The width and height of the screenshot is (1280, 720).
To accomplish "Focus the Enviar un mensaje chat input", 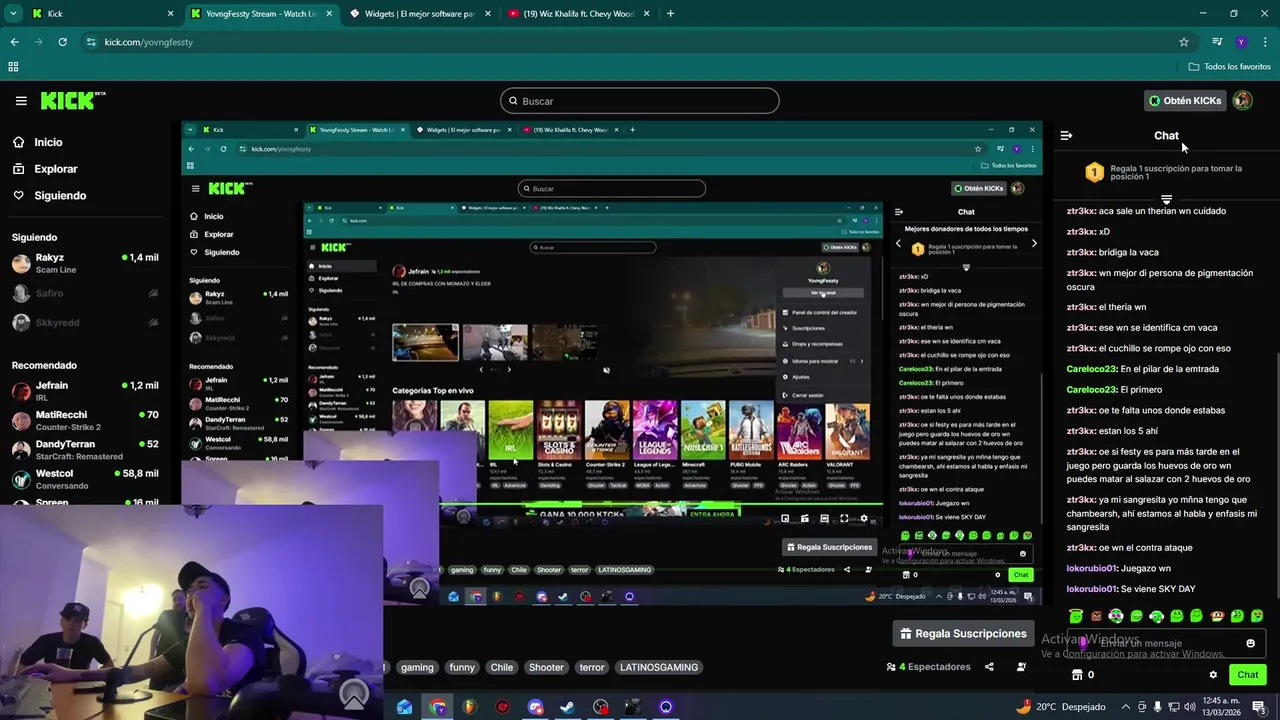I will tap(1168, 643).
